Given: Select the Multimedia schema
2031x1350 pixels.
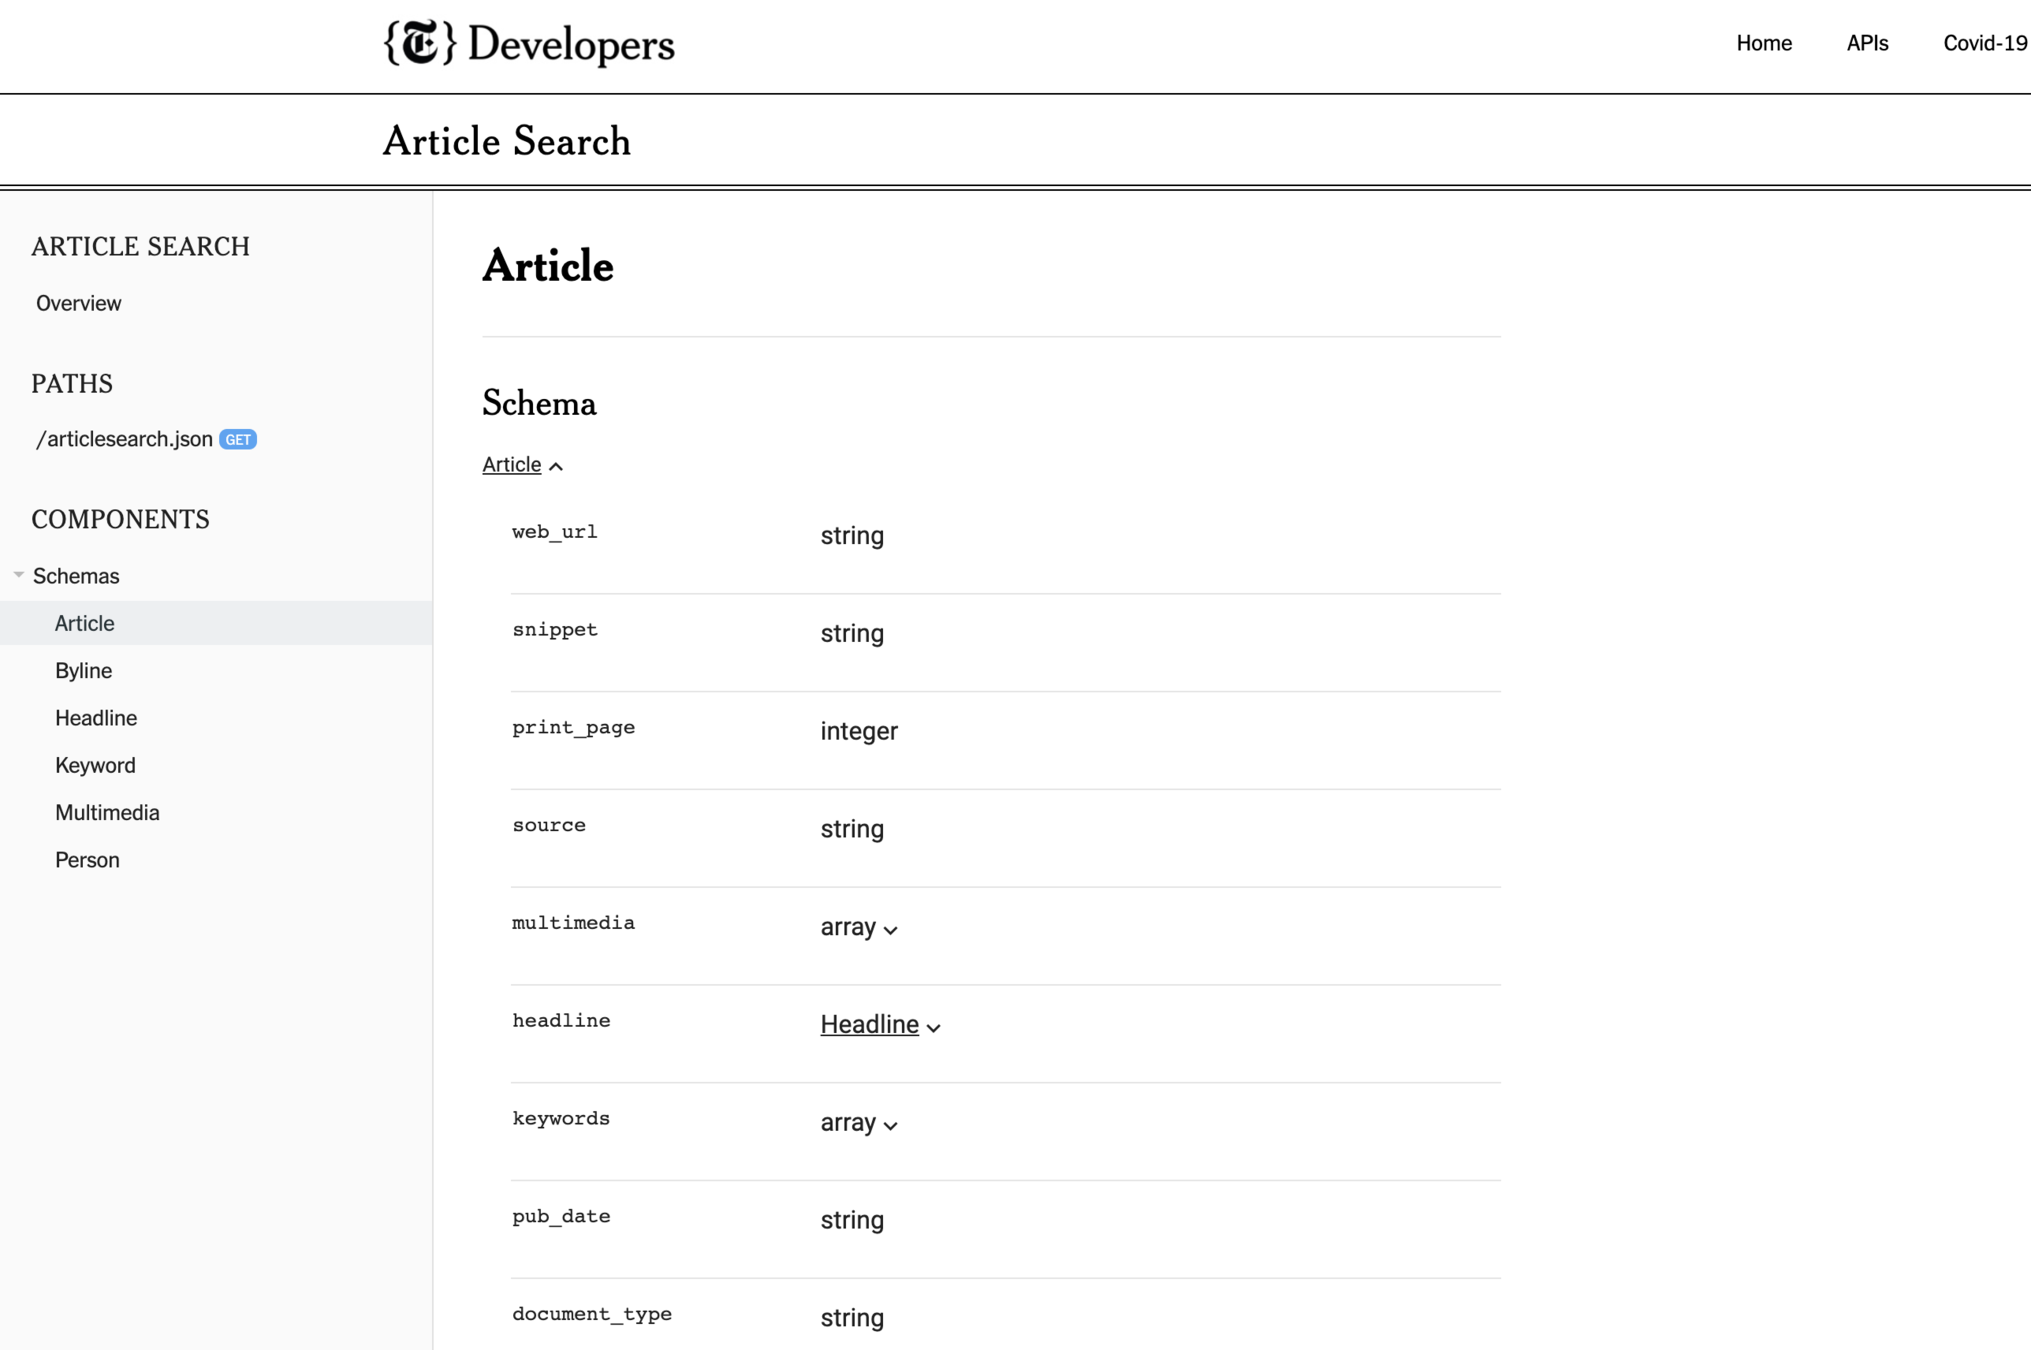Looking at the screenshot, I should click(x=107, y=812).
